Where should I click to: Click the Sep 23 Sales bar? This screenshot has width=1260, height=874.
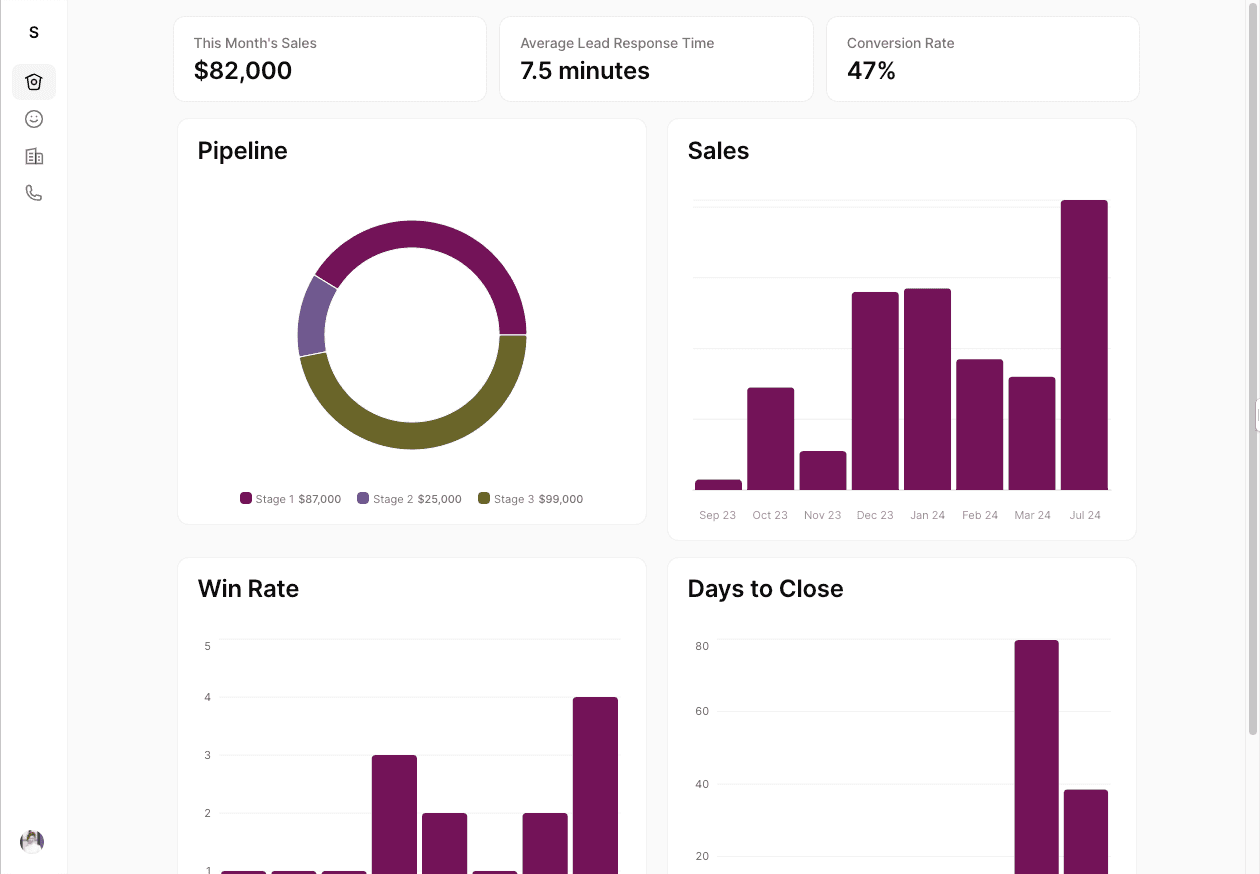click(718, 485)
